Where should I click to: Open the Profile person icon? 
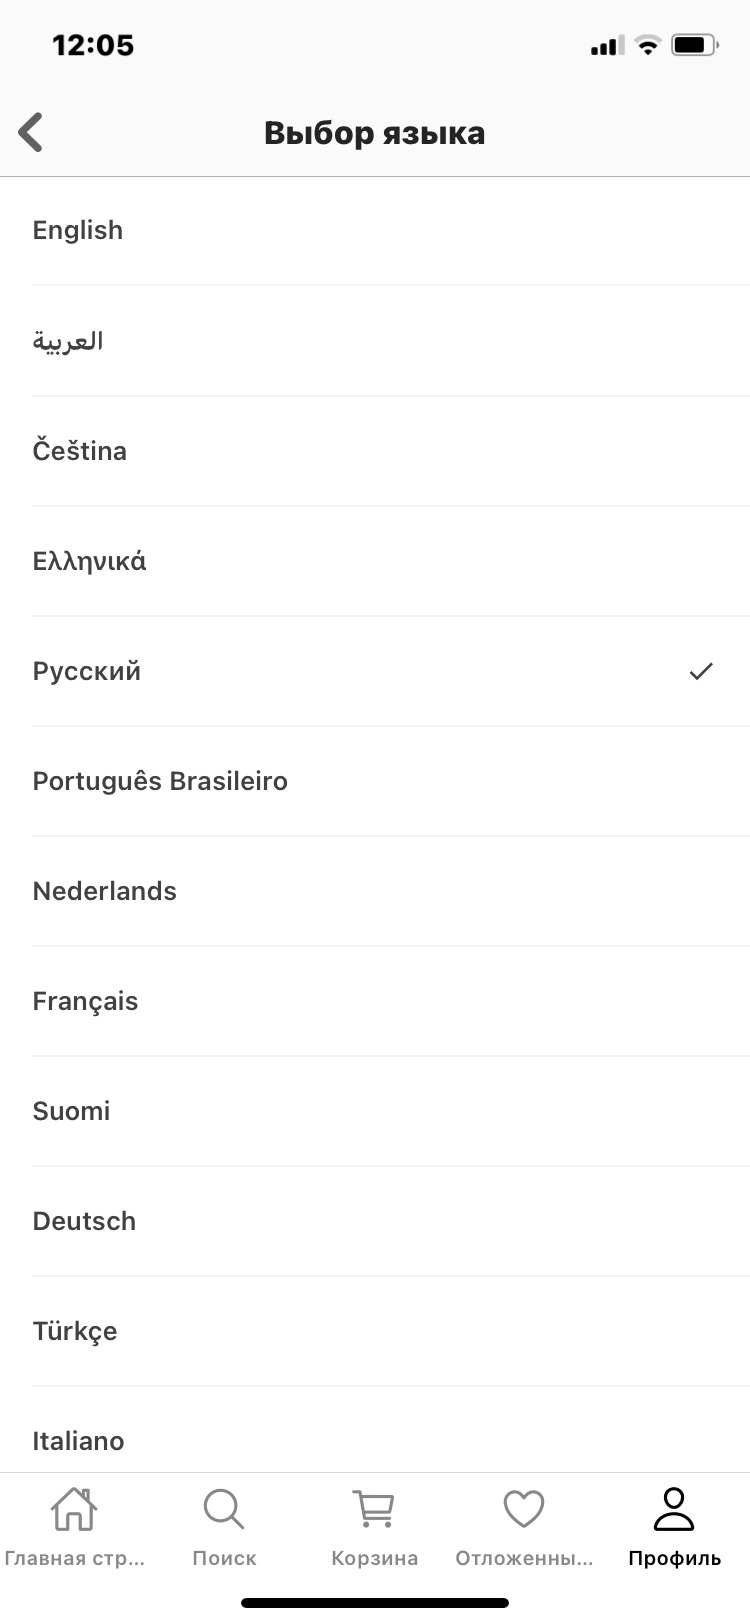[674, 1509]
